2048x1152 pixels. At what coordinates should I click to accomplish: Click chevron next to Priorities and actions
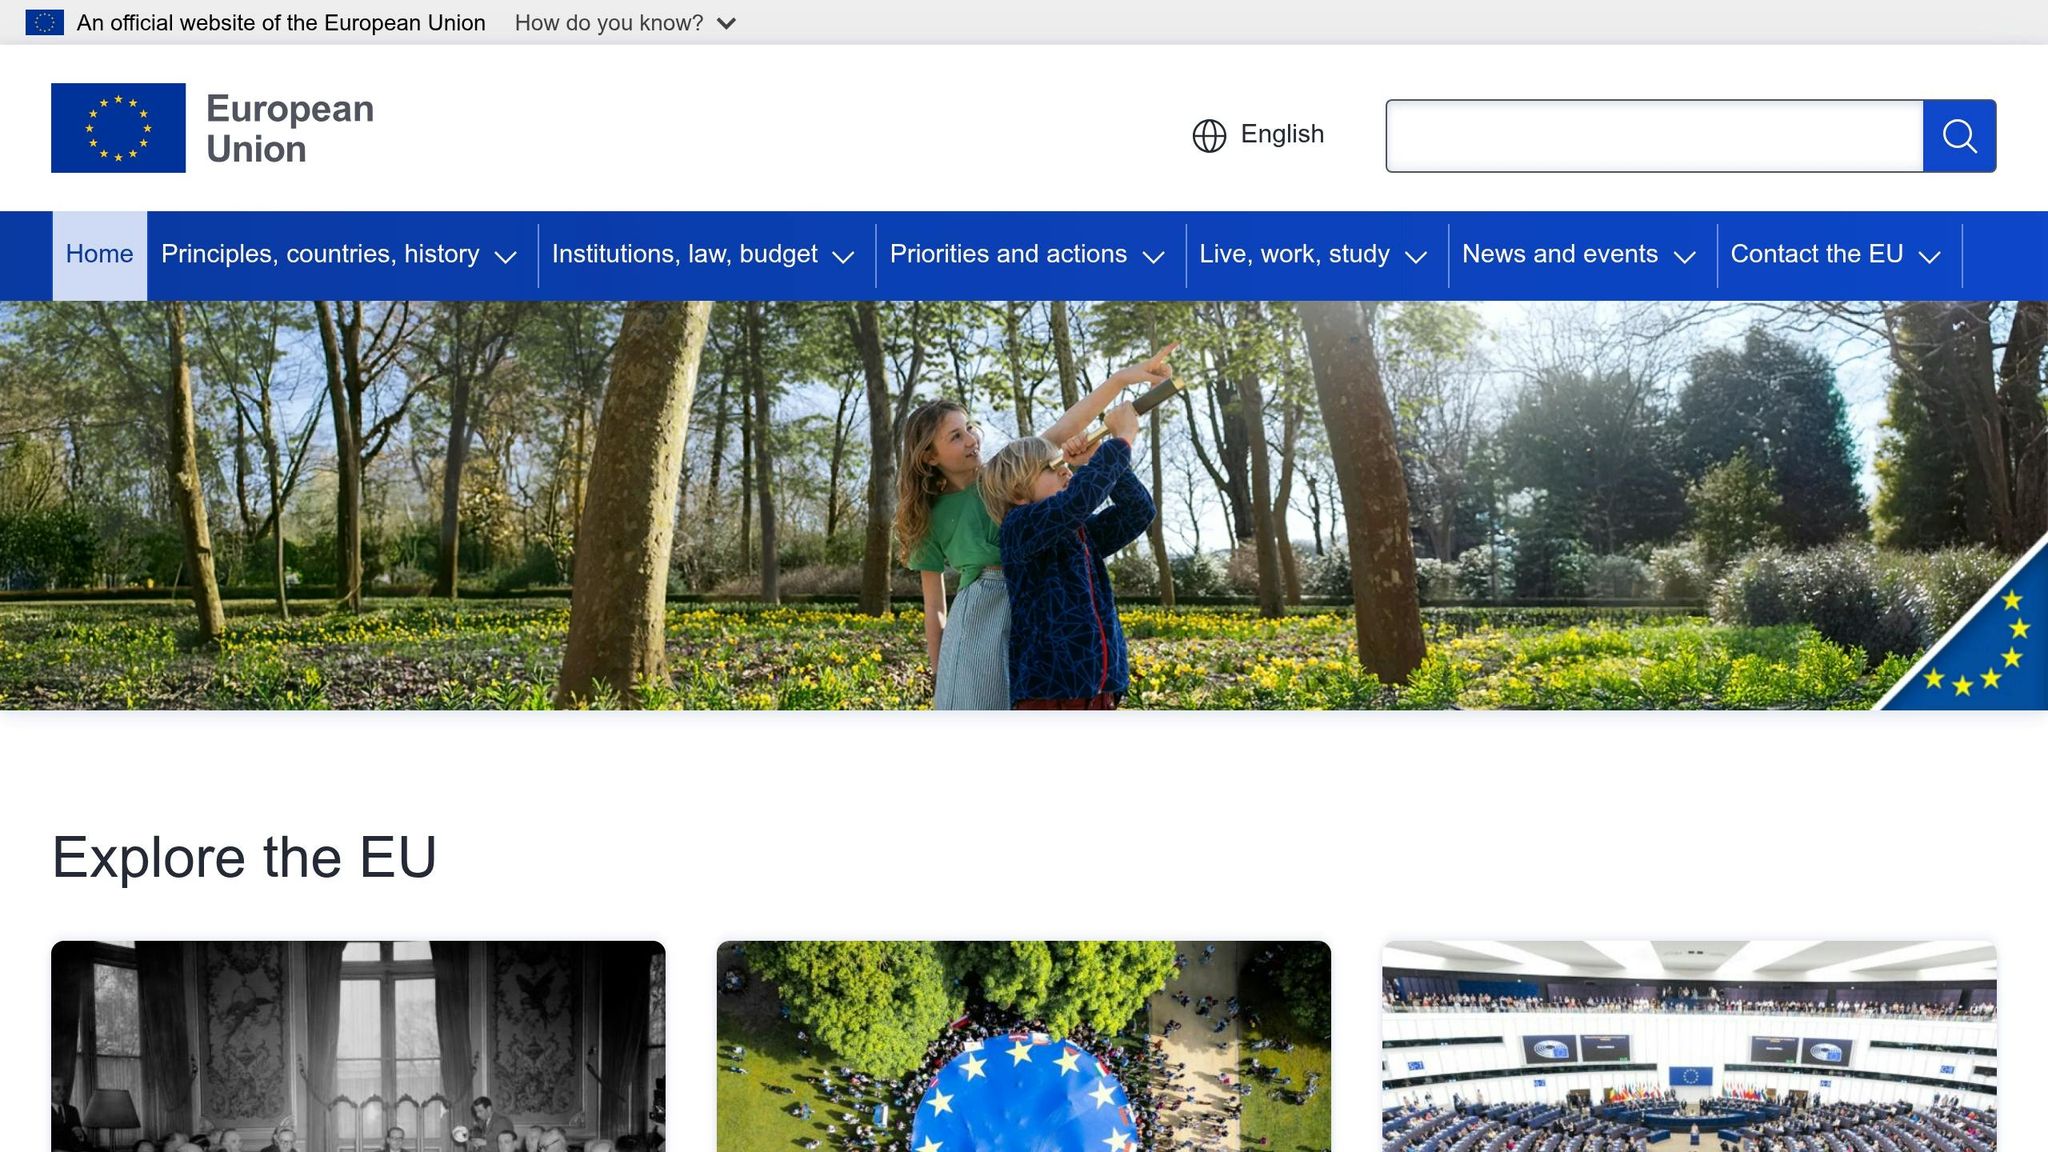[x=1154, y=257]
